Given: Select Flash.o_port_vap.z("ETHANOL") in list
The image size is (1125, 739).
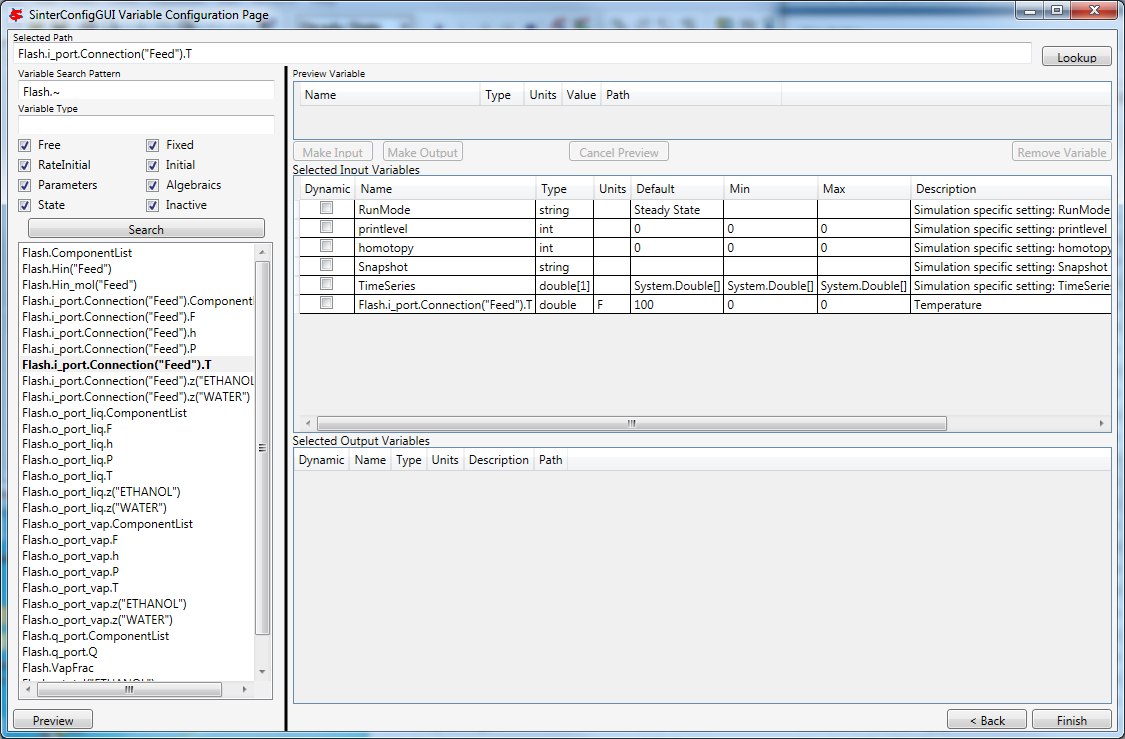Looking at the screenshot, I should [x=104, y=603].
